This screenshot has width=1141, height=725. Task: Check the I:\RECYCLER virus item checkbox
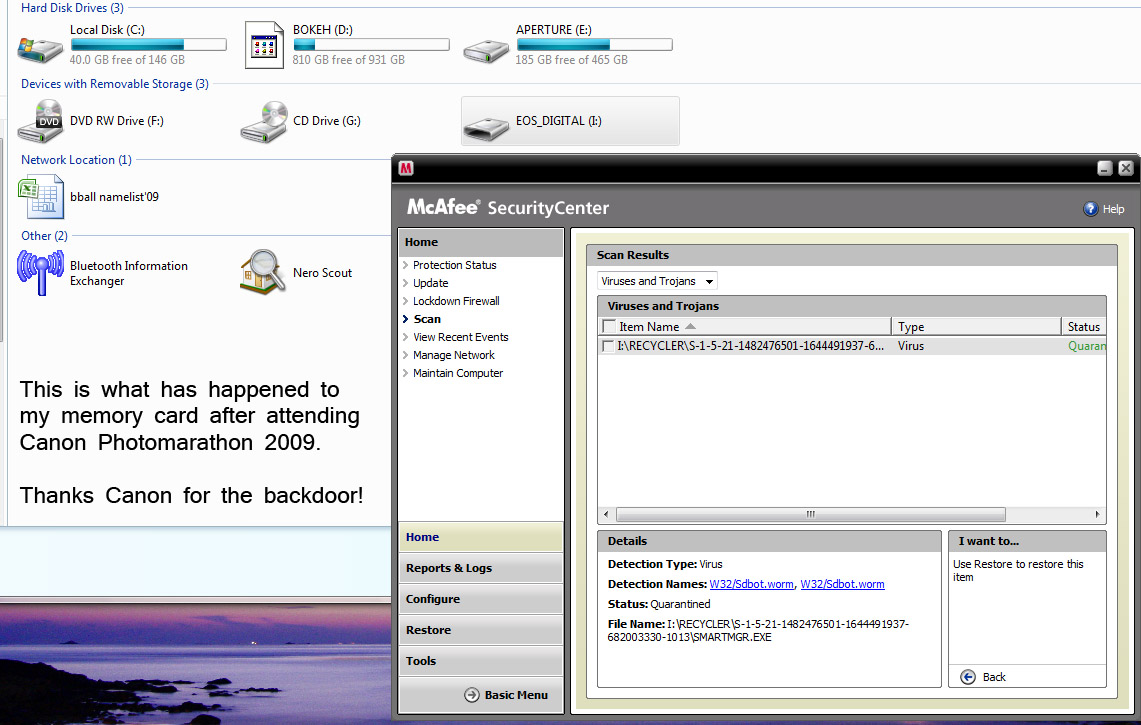click(608, 346)
